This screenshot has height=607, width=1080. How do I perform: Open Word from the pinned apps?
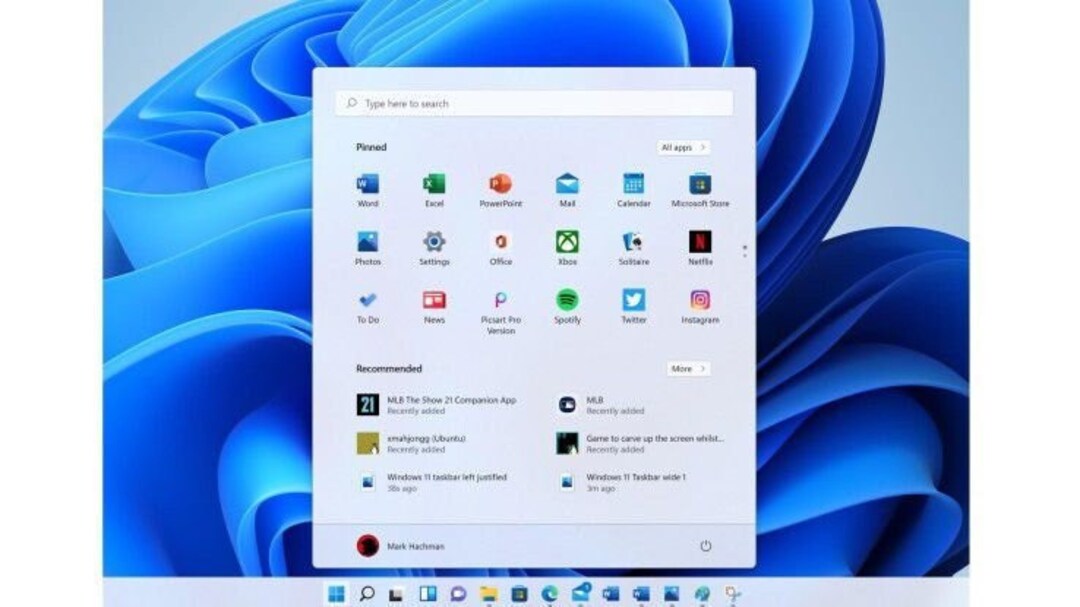368,191
